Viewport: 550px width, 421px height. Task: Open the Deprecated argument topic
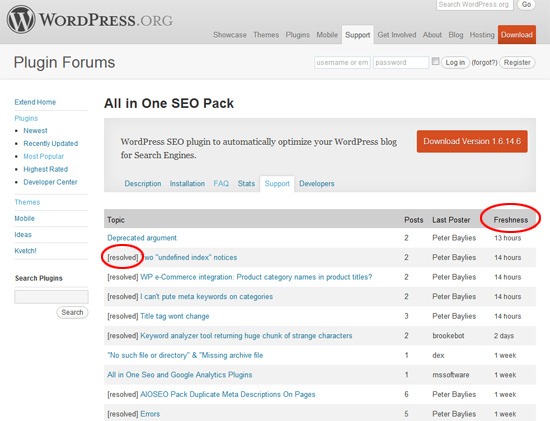pyautogui.click(x=142, y=238)
